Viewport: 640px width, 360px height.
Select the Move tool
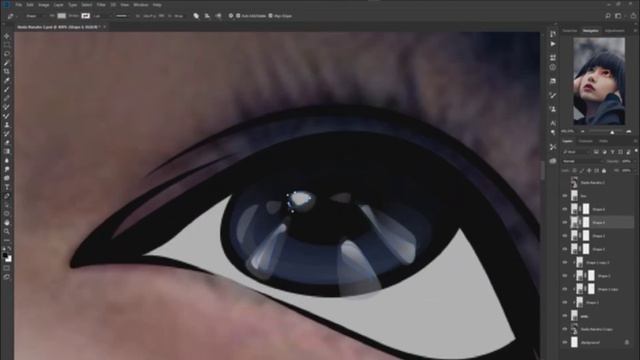pos(7,36)
